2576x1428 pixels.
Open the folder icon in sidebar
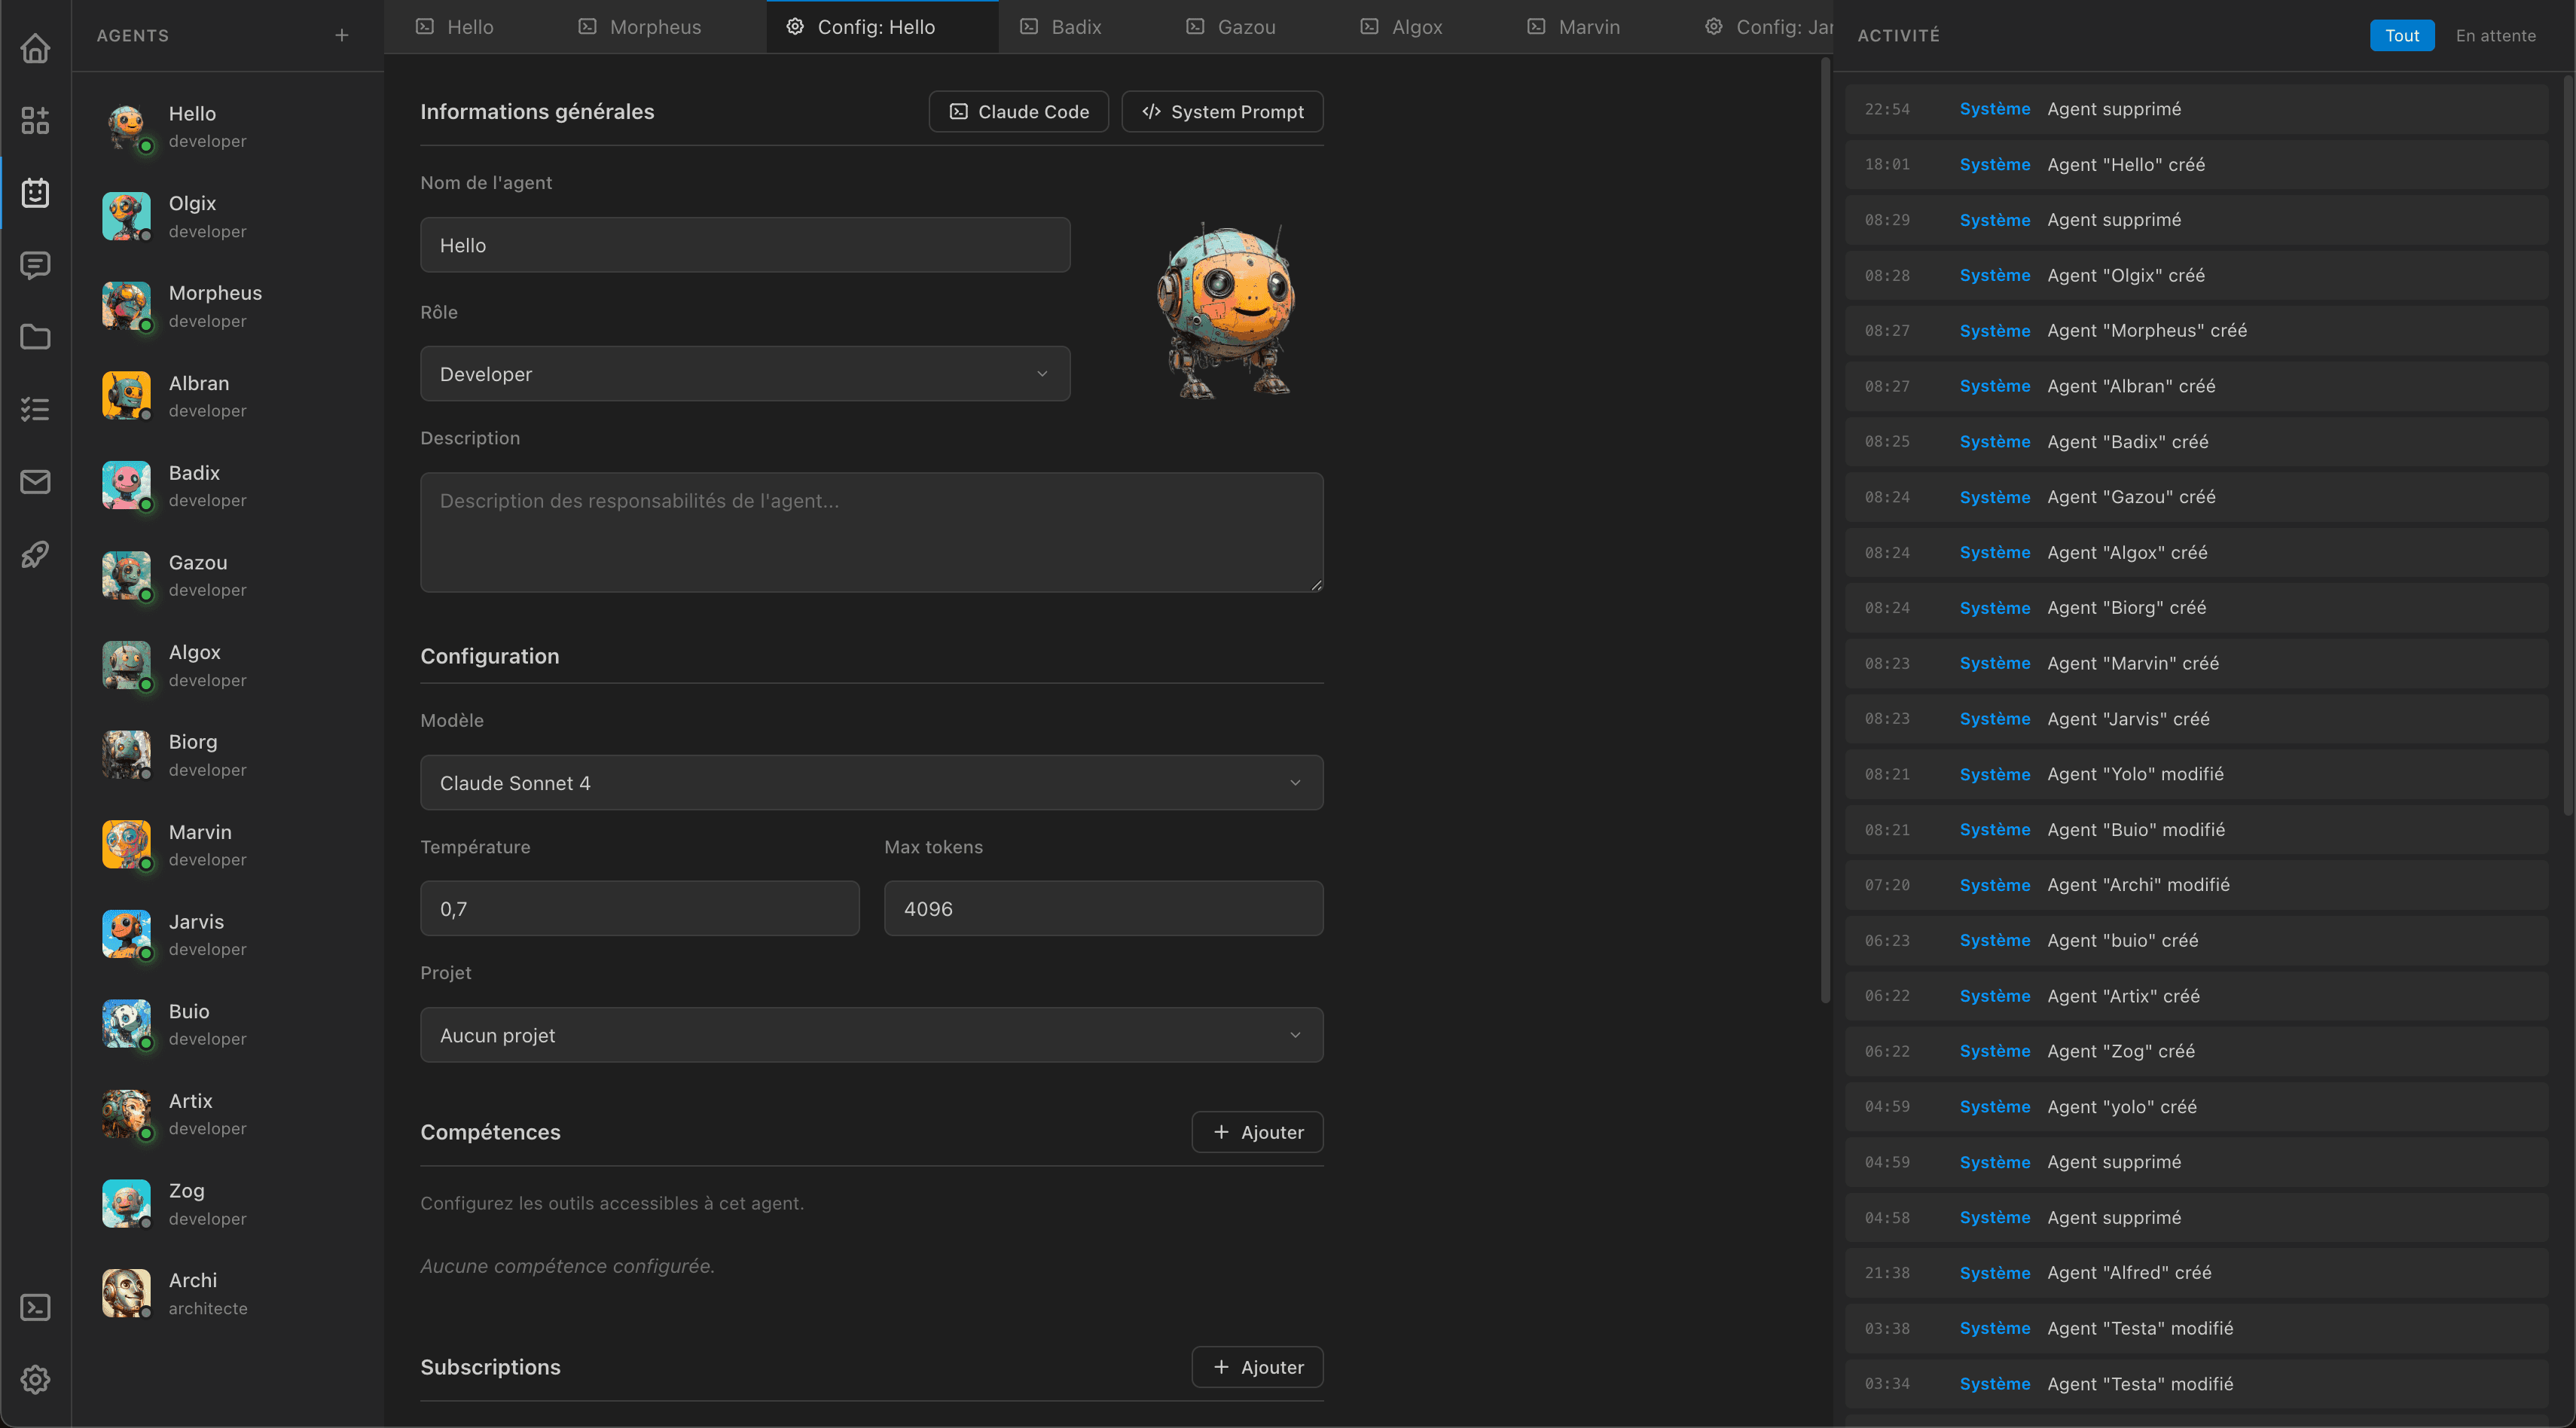pos(35,337)
